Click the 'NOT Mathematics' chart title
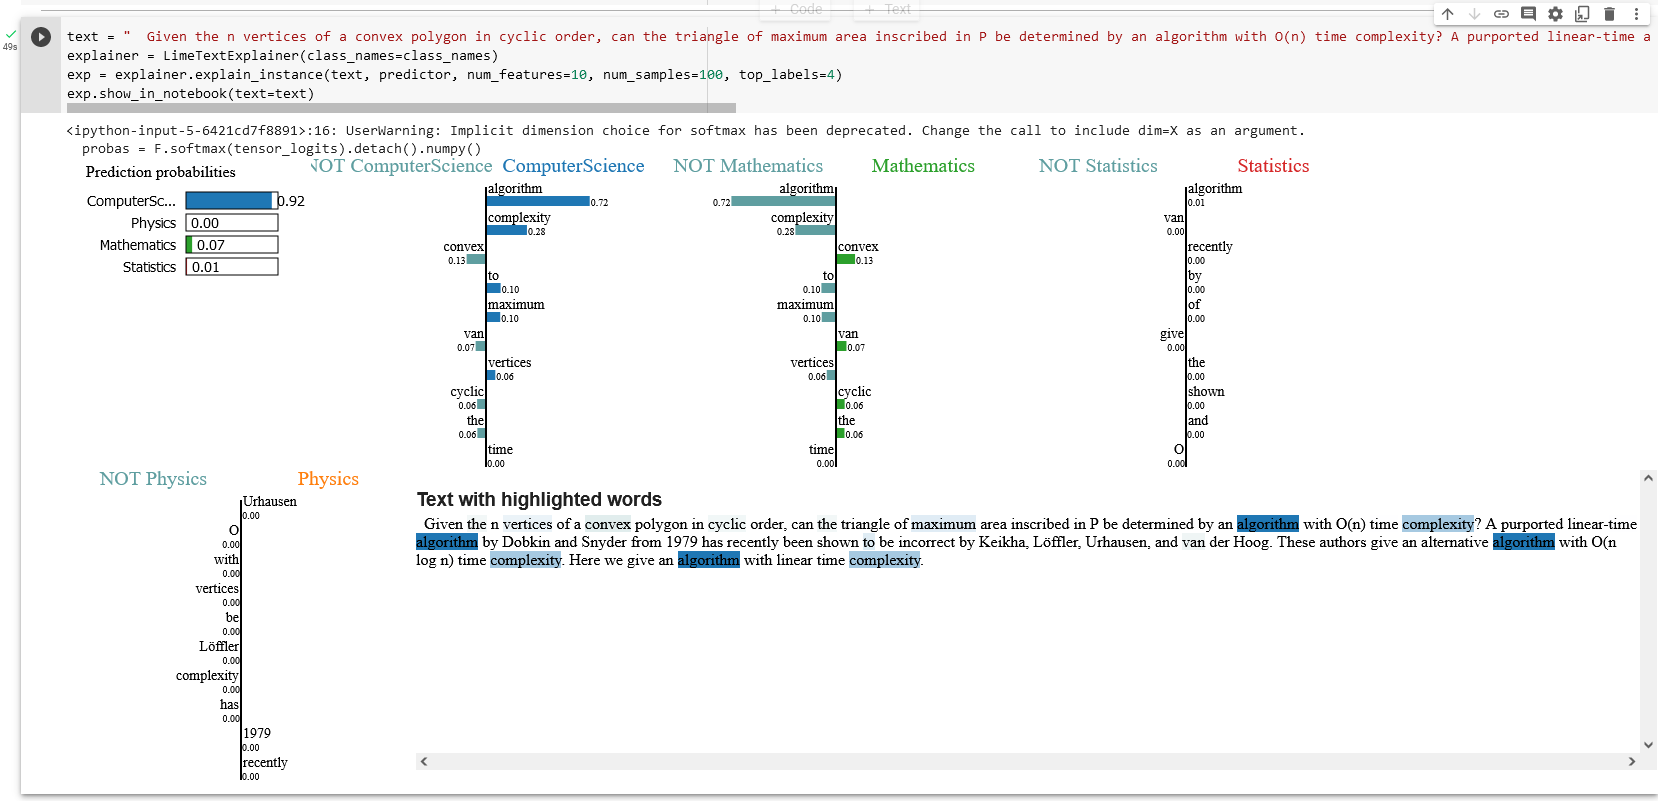1658x801 pixels. click(748, 166)
